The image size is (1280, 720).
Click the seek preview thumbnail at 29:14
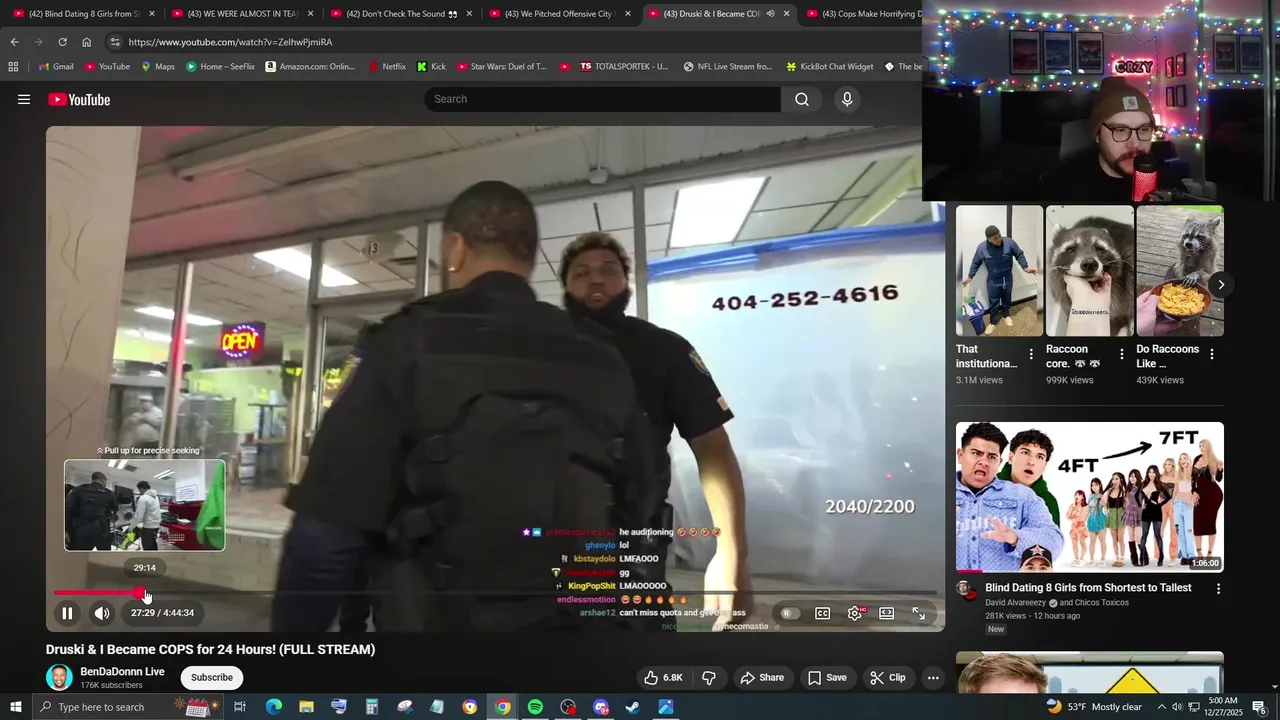pyautogui.click(x=145, y=505)
